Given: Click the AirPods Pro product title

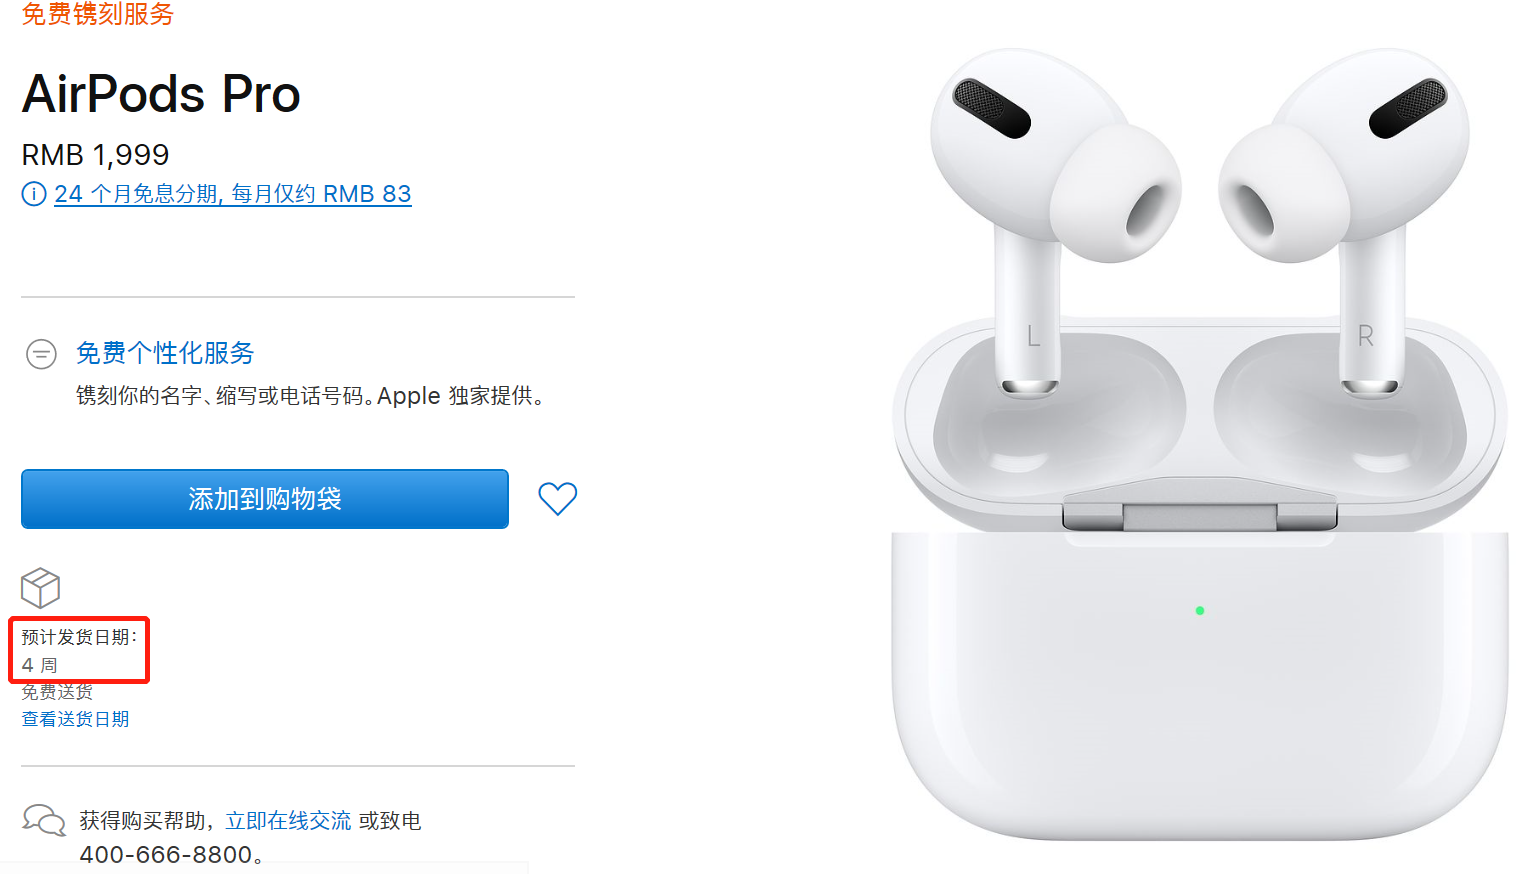Looking at the screenshot, I should tap(161, 94).
